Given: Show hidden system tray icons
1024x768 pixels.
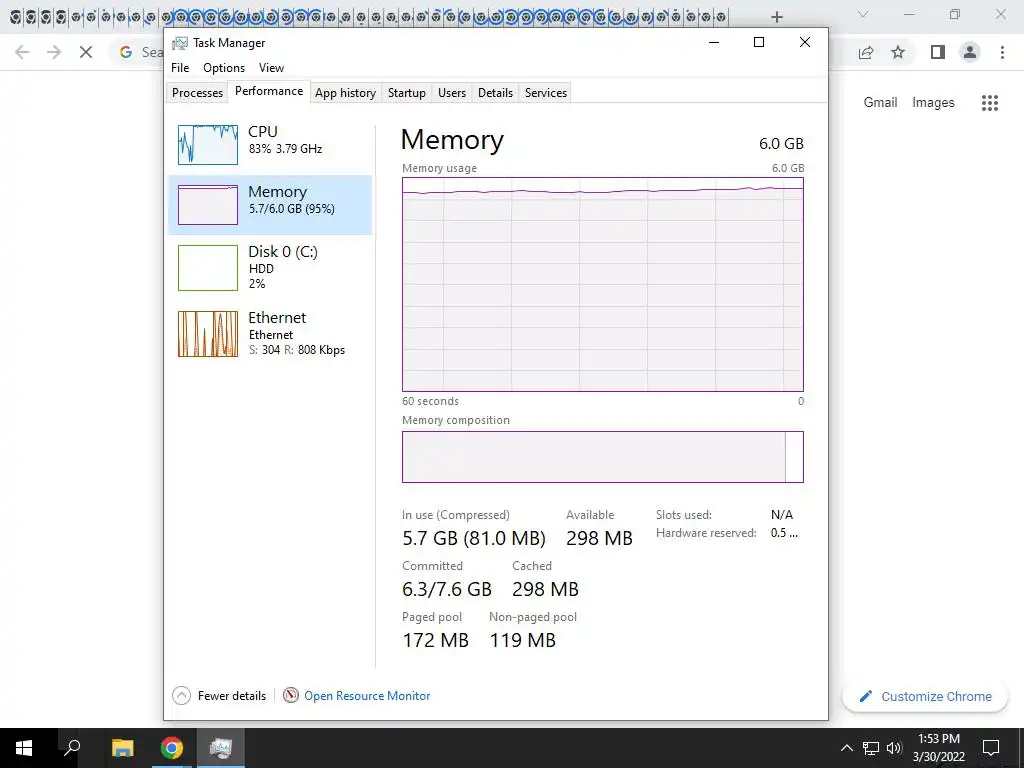Looking at the screenshot, I should pos(846,748).
